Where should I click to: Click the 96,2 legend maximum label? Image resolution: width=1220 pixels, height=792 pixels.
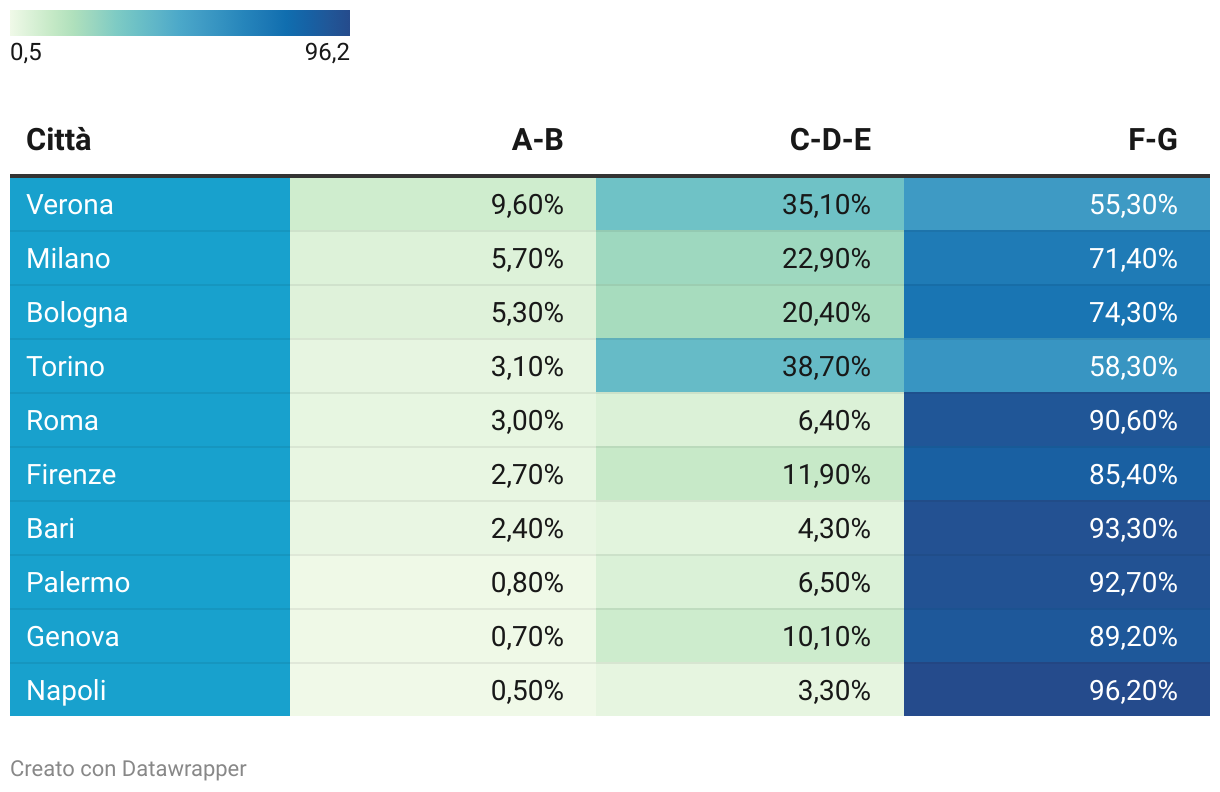(x=327, y=52)
